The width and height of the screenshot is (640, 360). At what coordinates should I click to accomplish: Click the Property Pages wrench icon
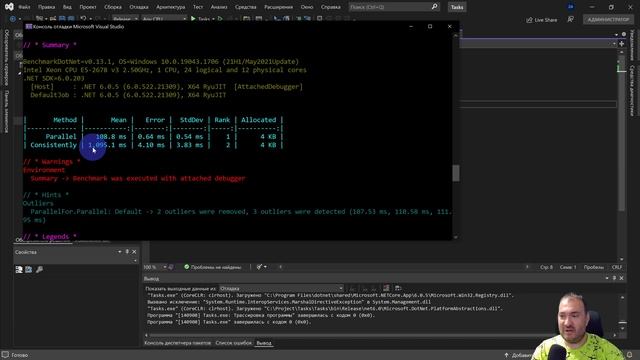tap(39, 269)
